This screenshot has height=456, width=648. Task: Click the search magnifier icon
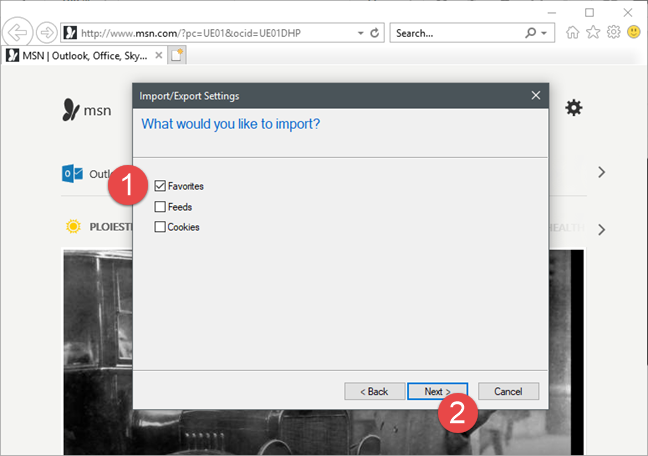point(530,33)
